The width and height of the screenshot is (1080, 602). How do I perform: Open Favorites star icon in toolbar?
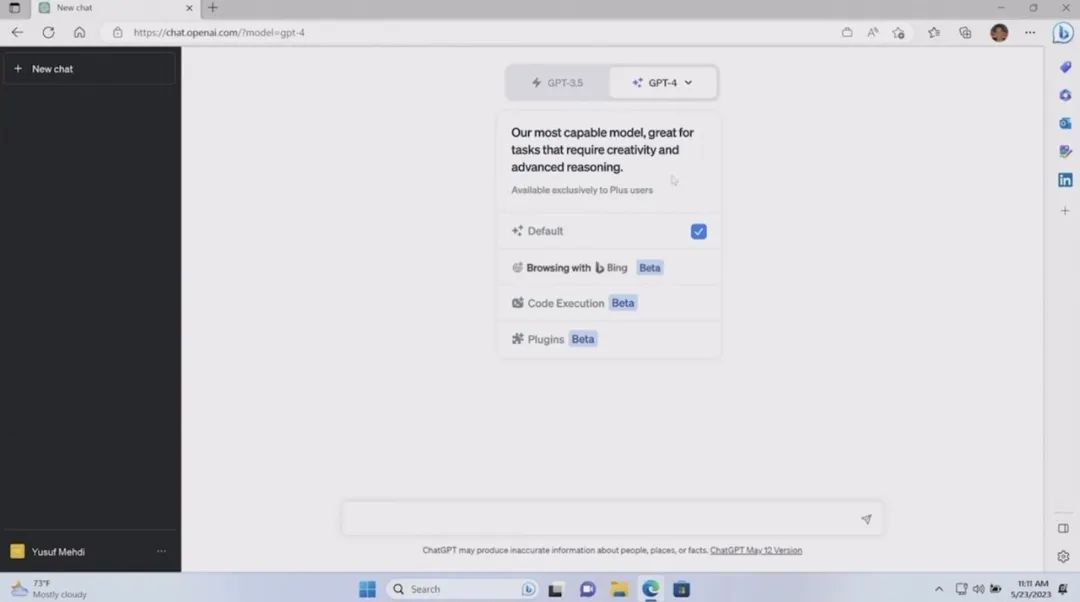pyautogui.click(x=933, y=32)
